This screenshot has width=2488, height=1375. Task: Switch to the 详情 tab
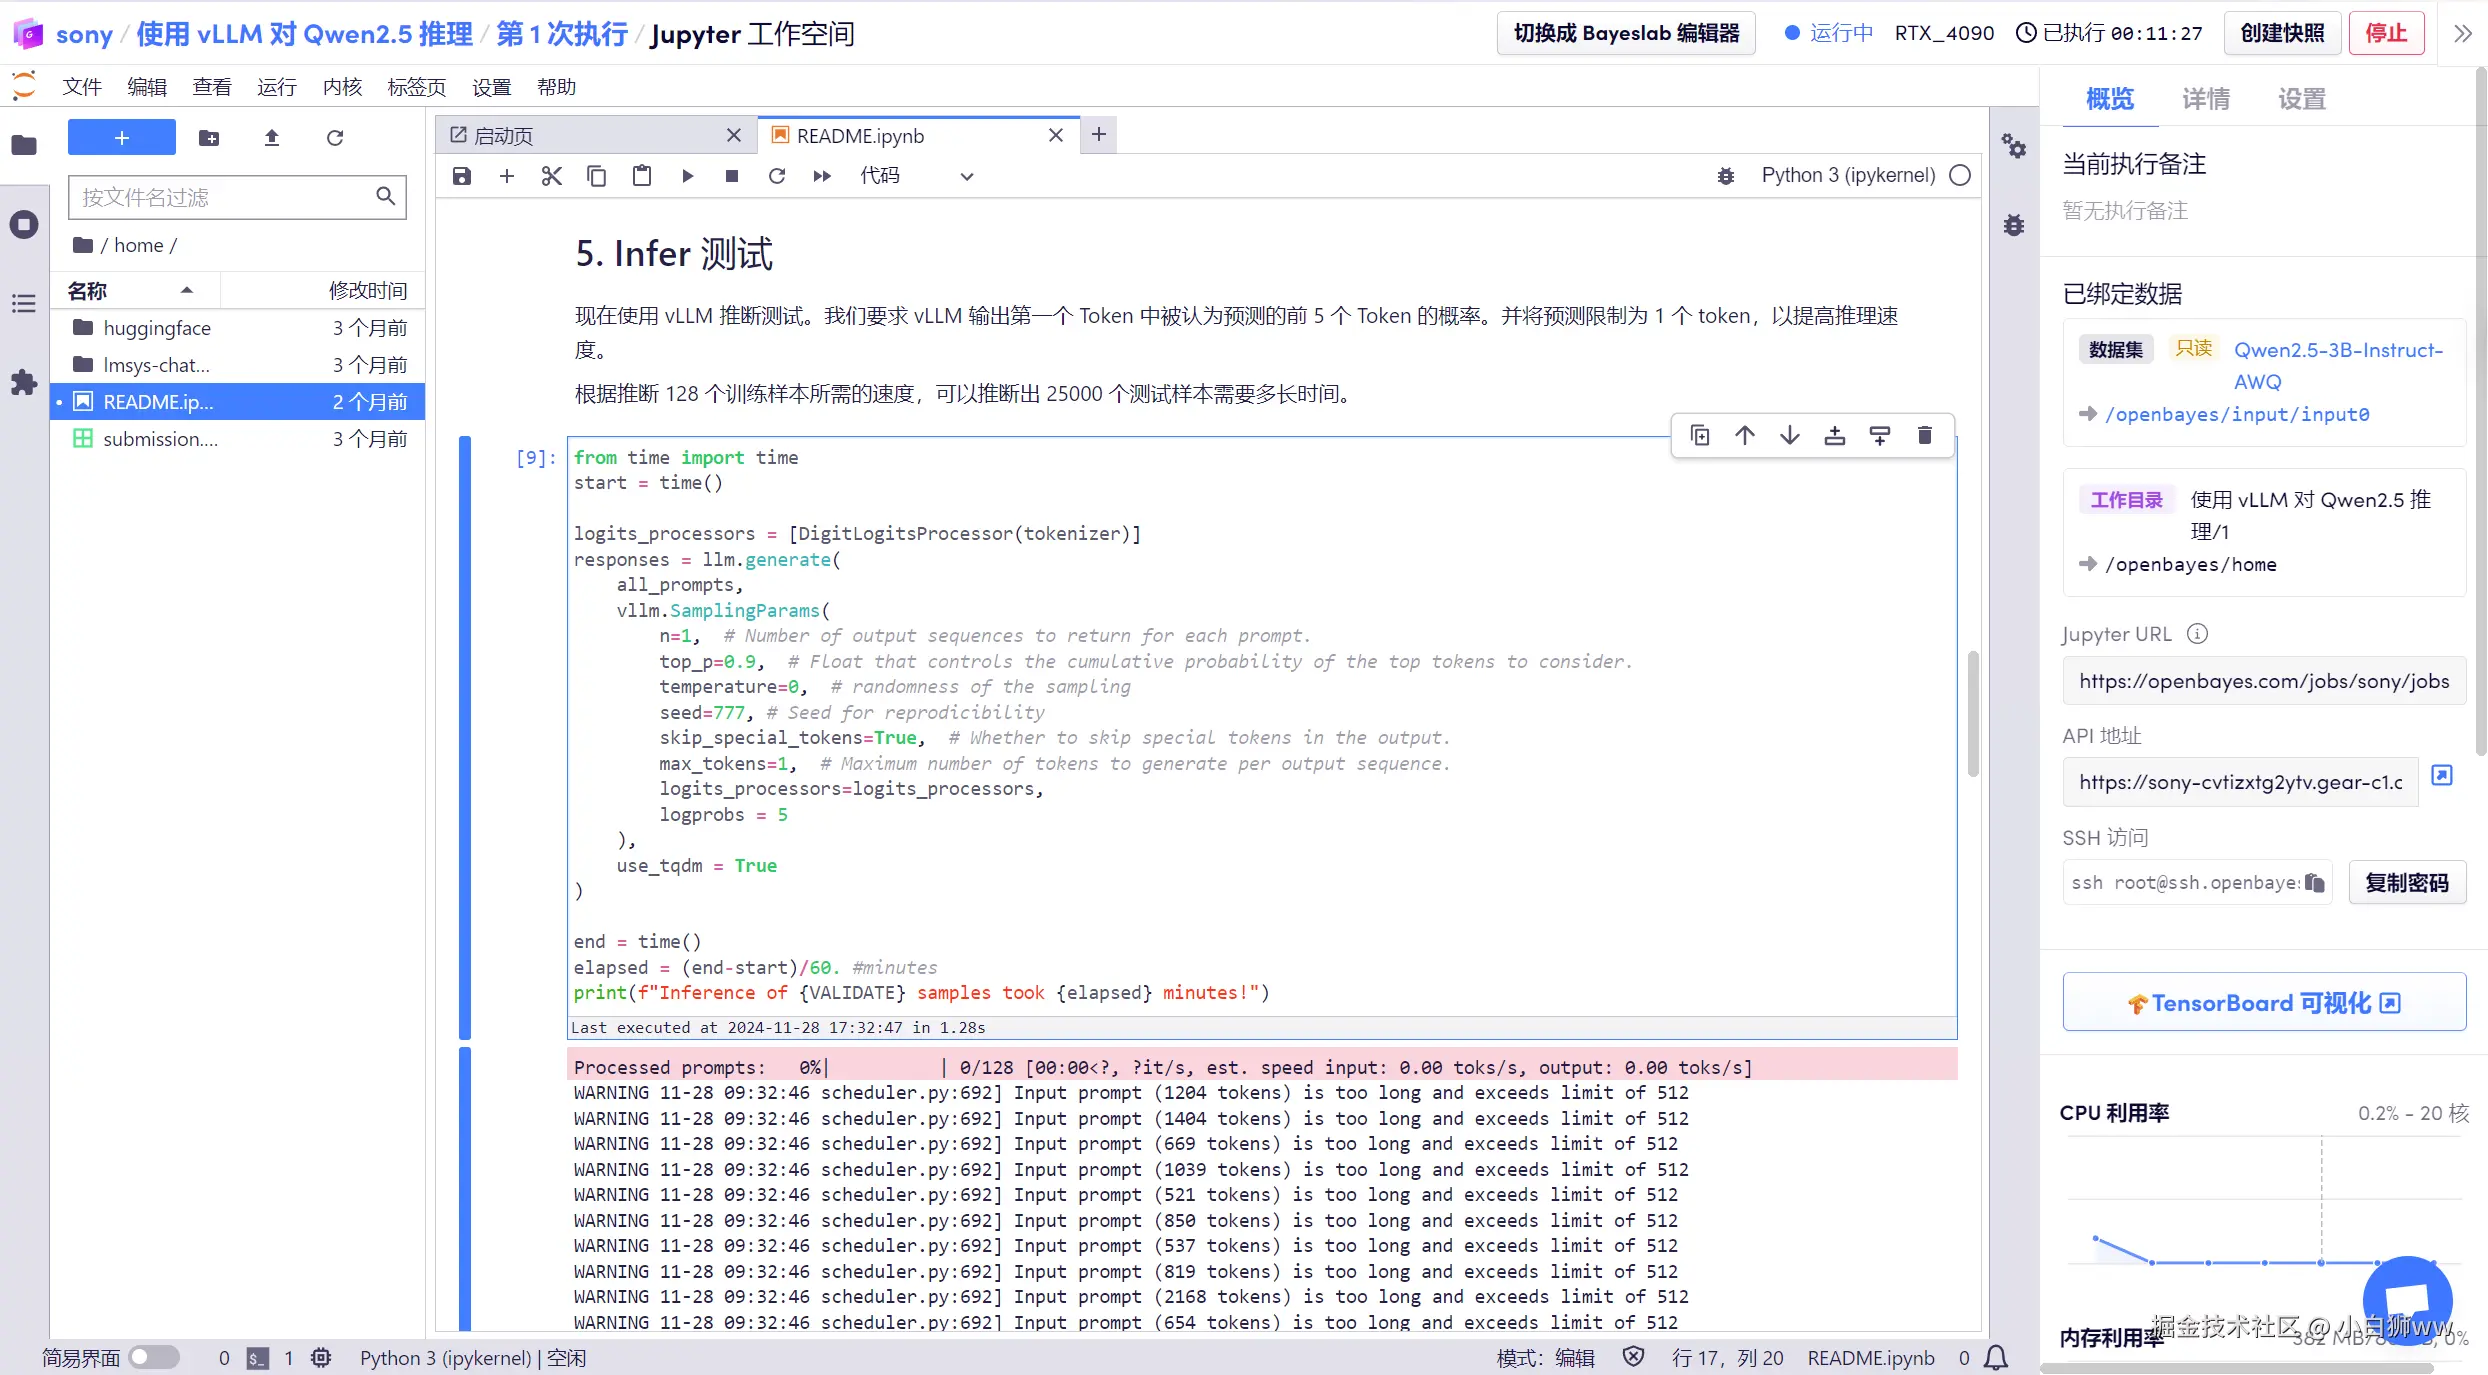pos(2205,98)
